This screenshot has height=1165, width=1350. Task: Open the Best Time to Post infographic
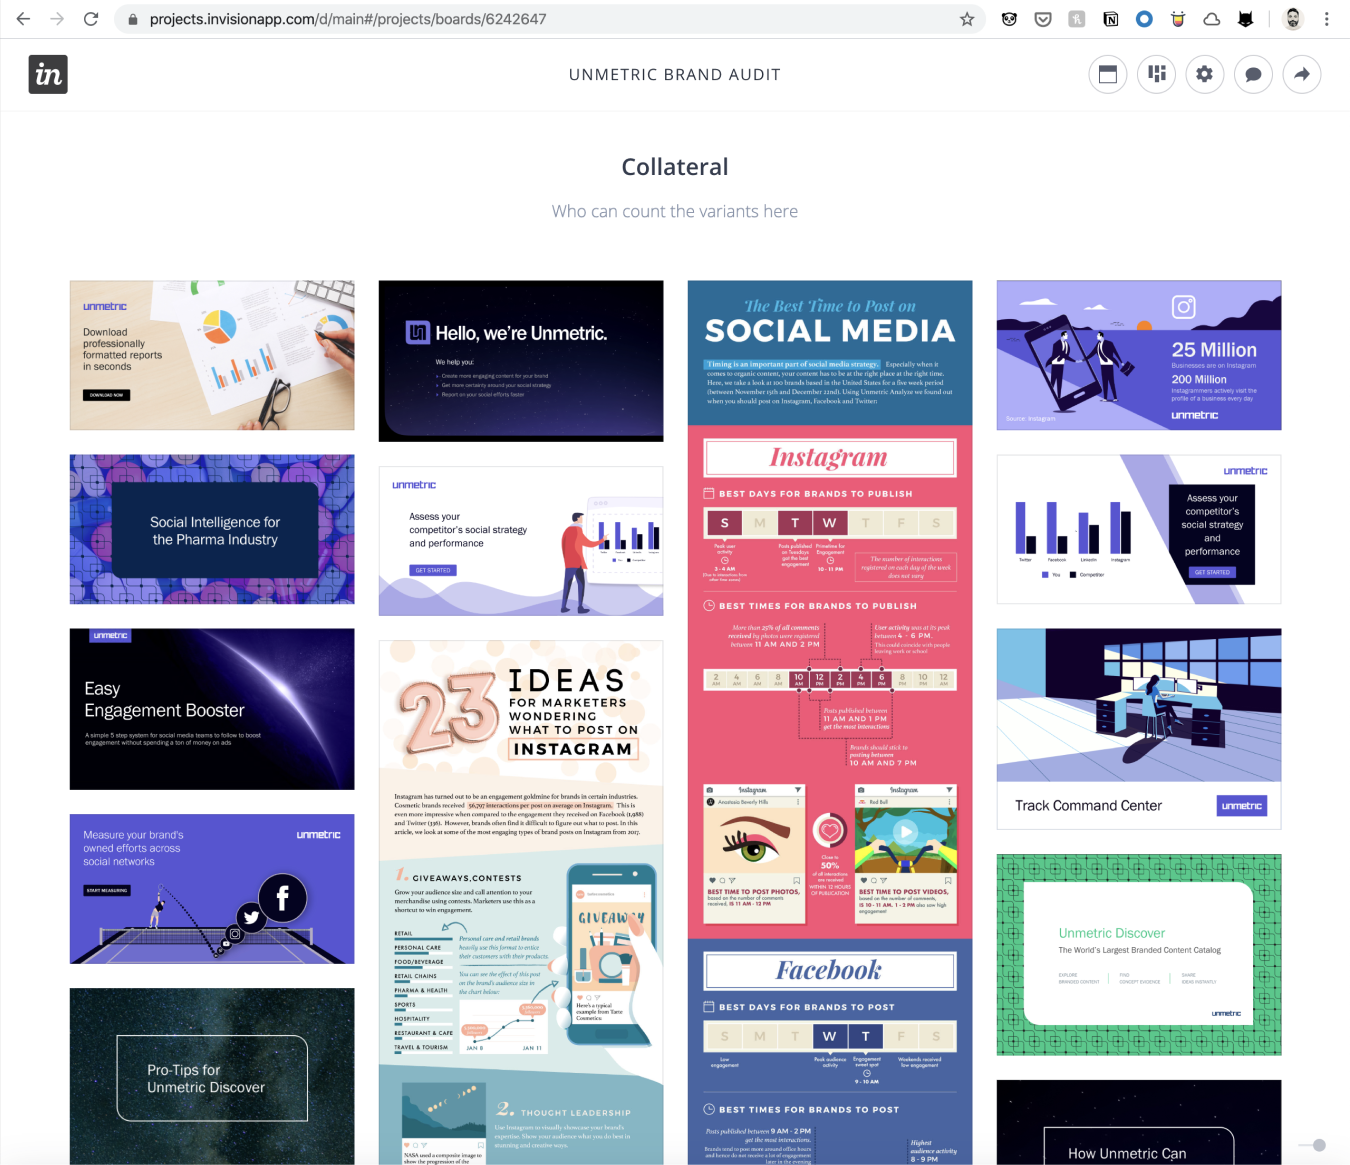[x=830, y=722]
